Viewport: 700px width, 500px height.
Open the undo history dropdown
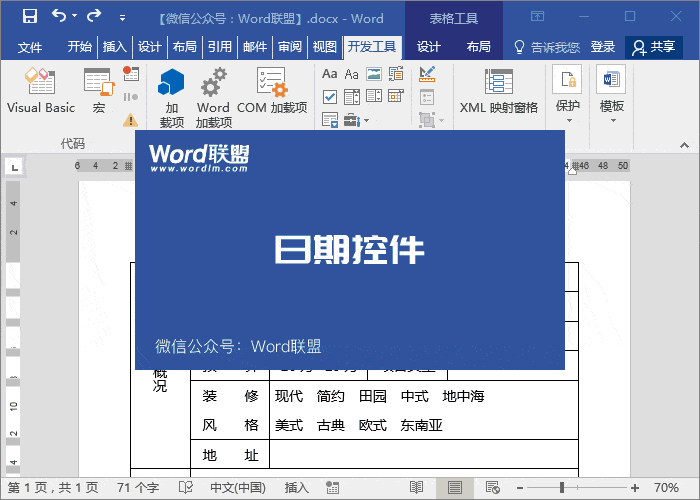[x=75, y=16]
